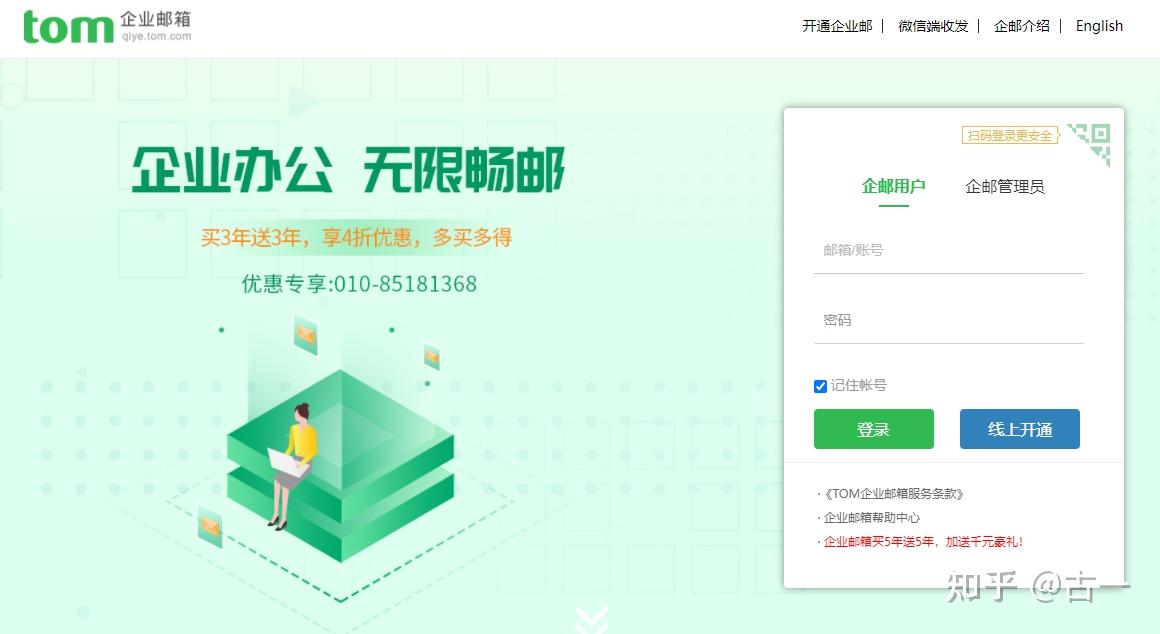Viewport: 1160px width, 634px height.
Task: Toggle the 记住帐号 checkbox
Action: (x=820, y=386)
